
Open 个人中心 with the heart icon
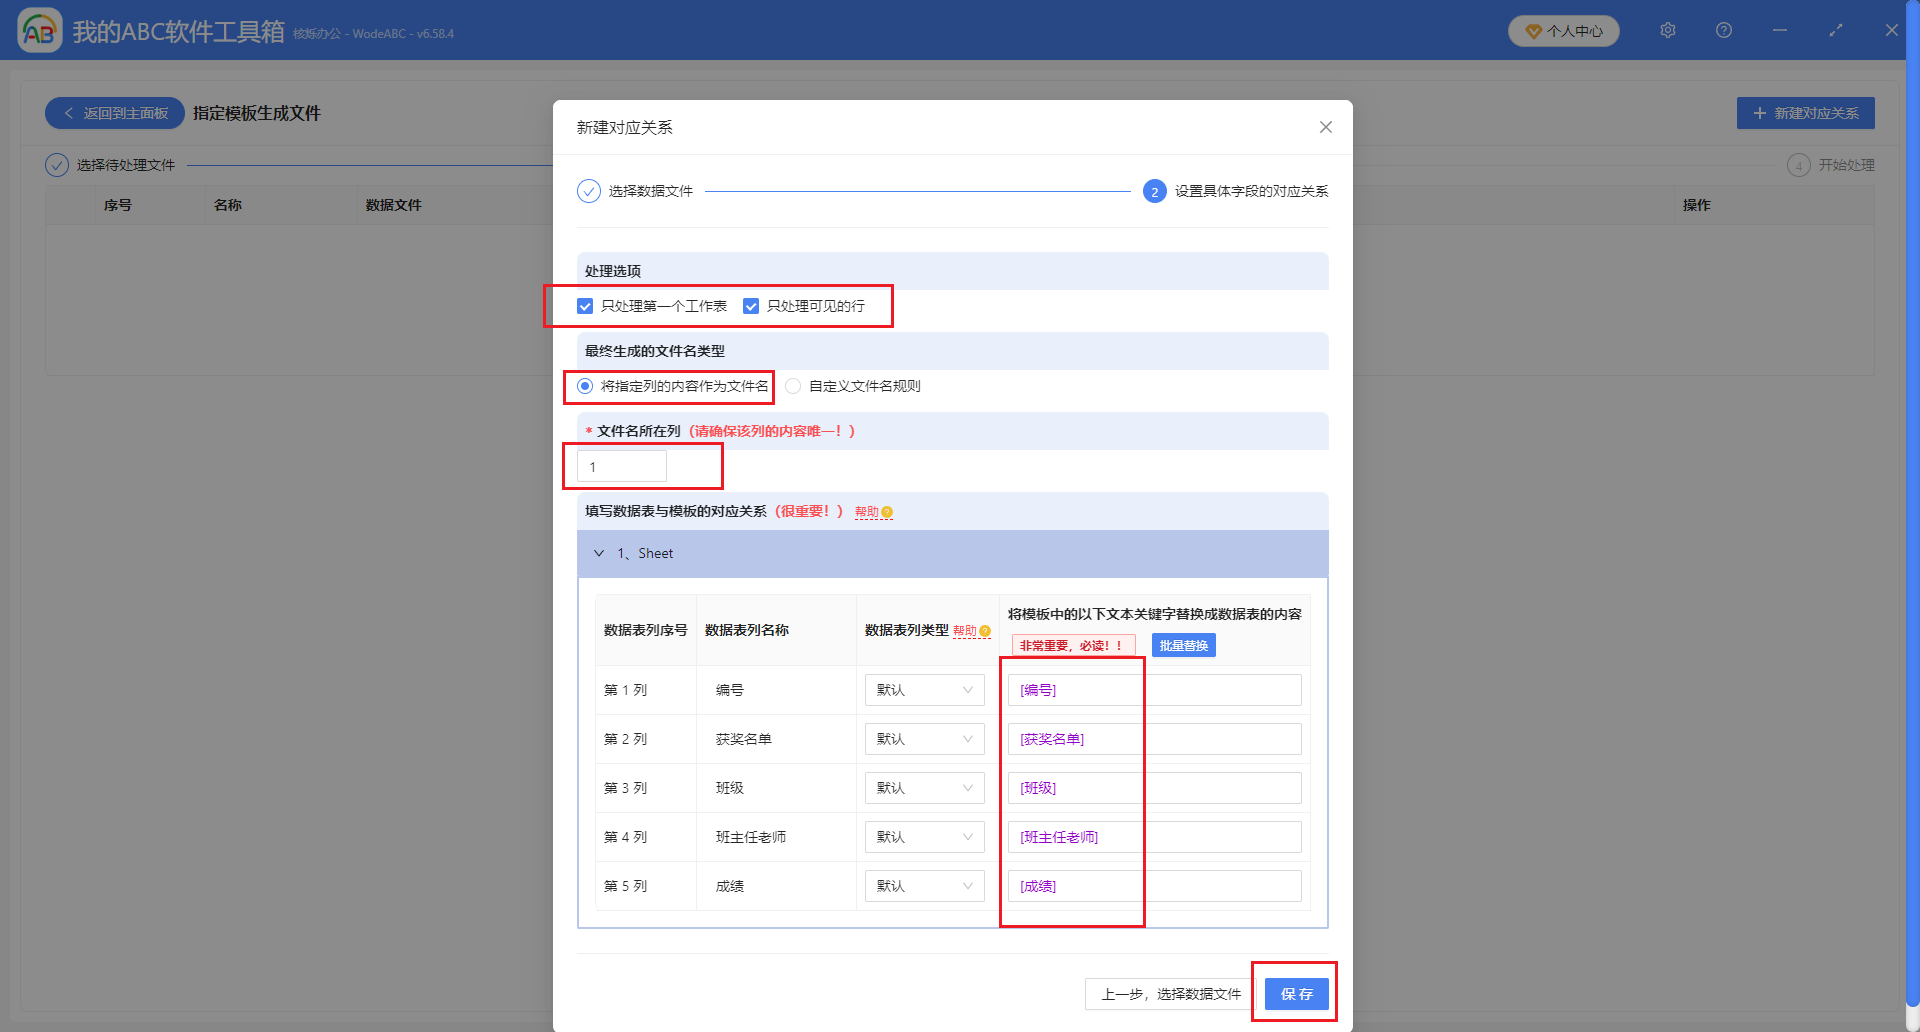1563,30
